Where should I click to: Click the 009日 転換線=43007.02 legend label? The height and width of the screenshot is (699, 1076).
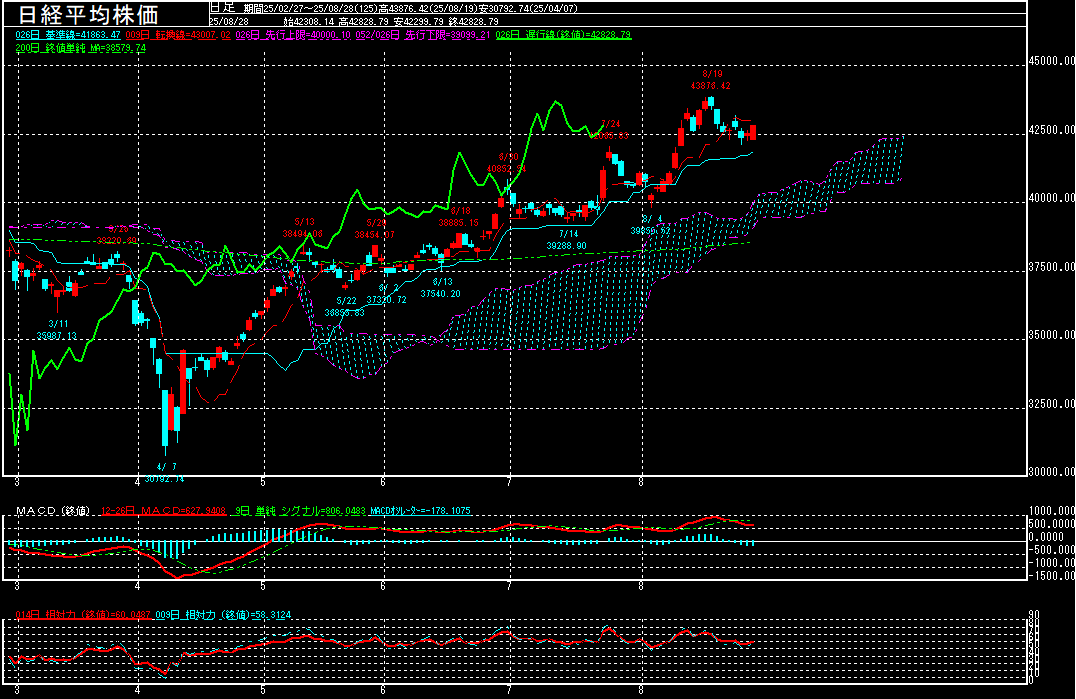[178, 35]
